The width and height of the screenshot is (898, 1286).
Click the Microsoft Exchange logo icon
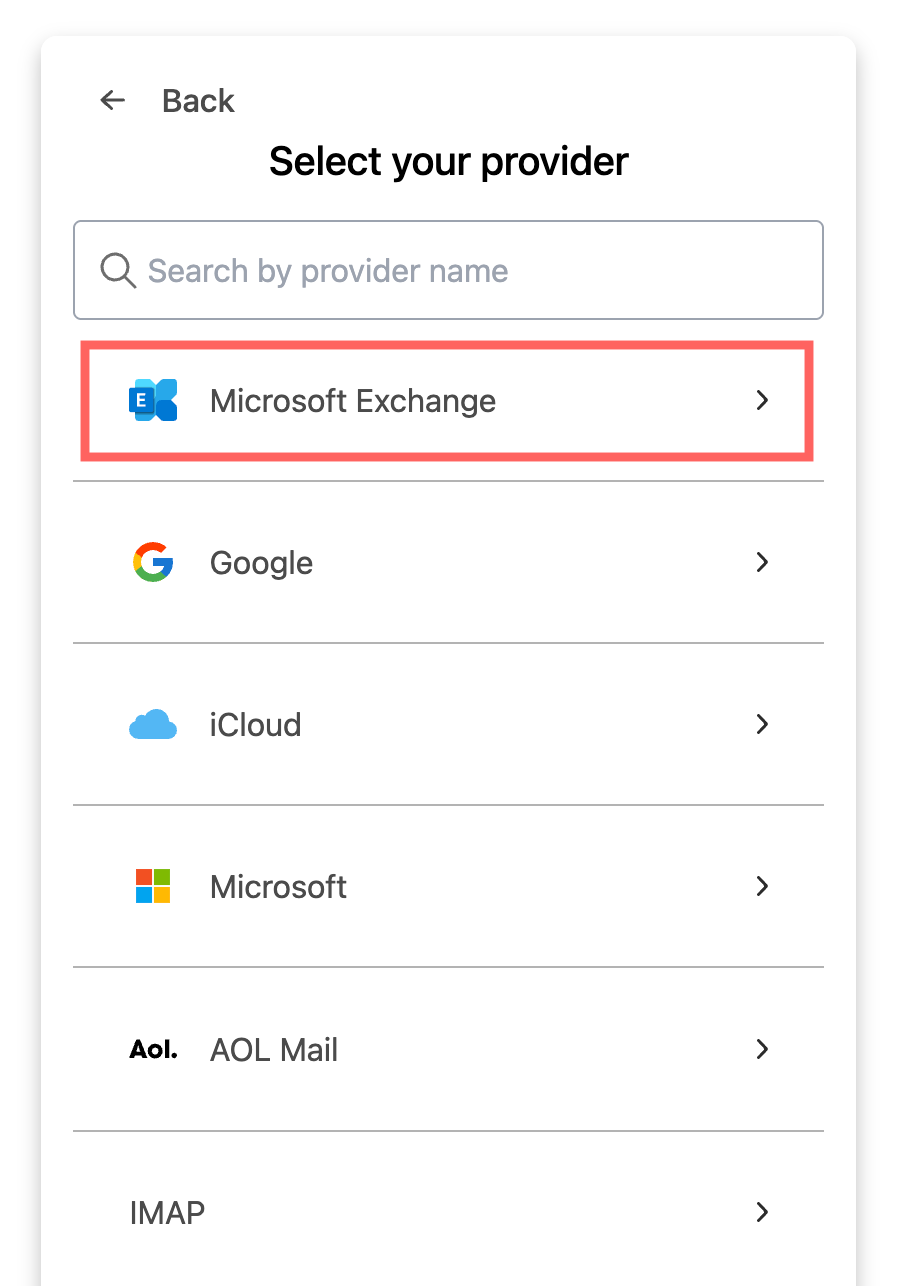pyautogui.click(x=153, y=400)
